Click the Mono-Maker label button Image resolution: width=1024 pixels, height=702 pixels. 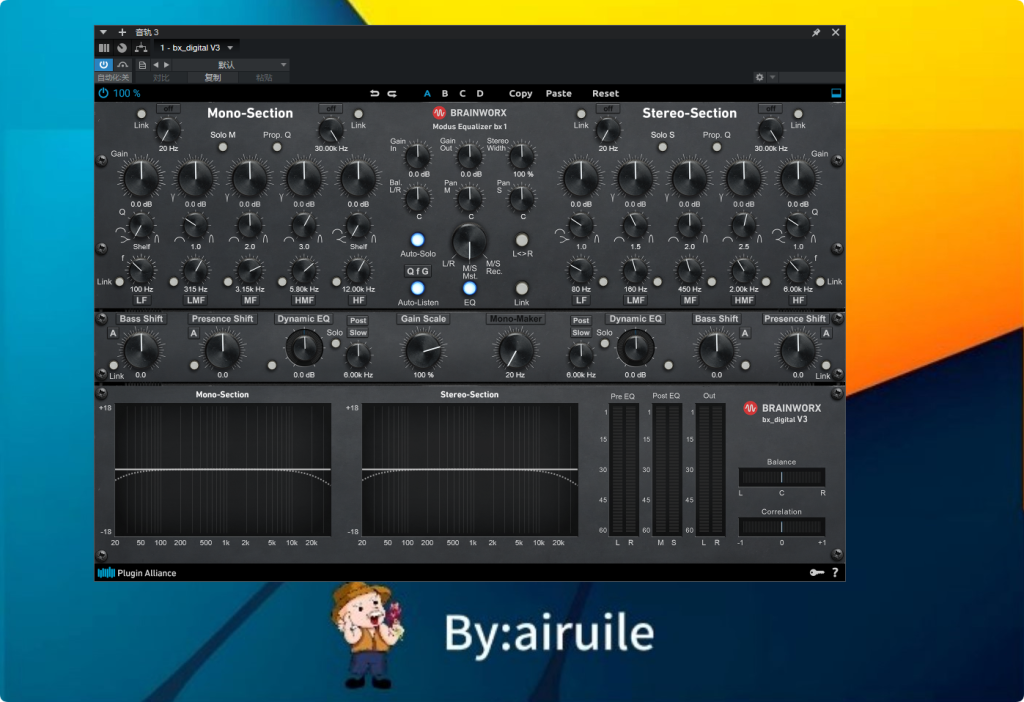516,319
